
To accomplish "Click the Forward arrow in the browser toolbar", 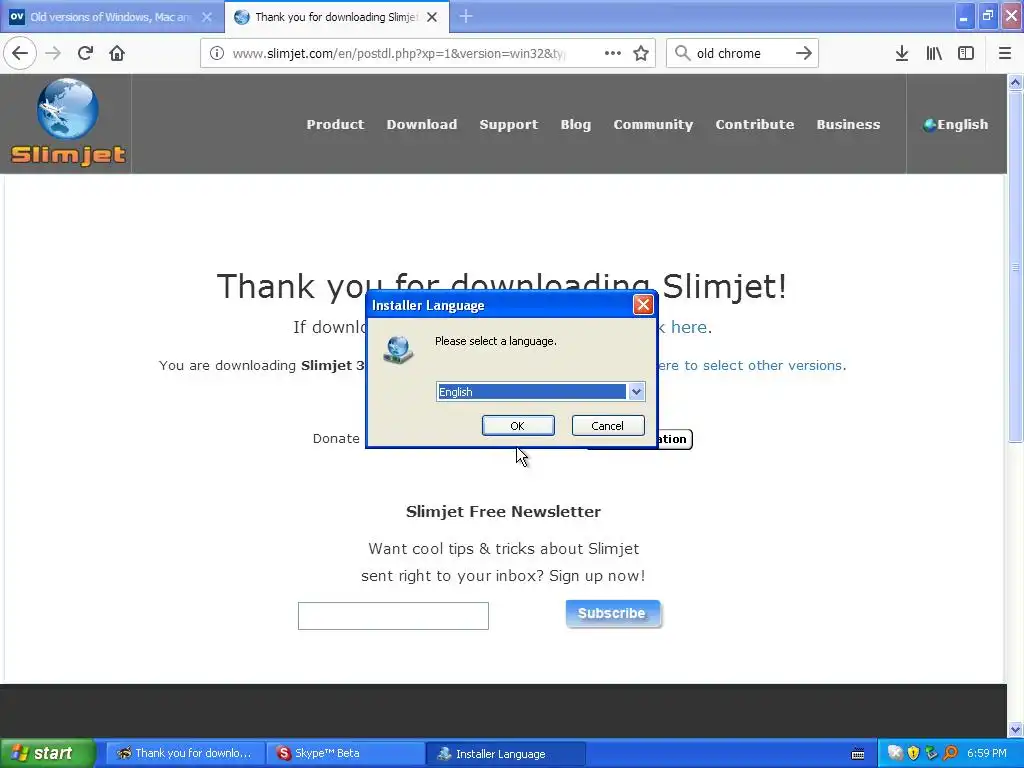I will 53,53.
